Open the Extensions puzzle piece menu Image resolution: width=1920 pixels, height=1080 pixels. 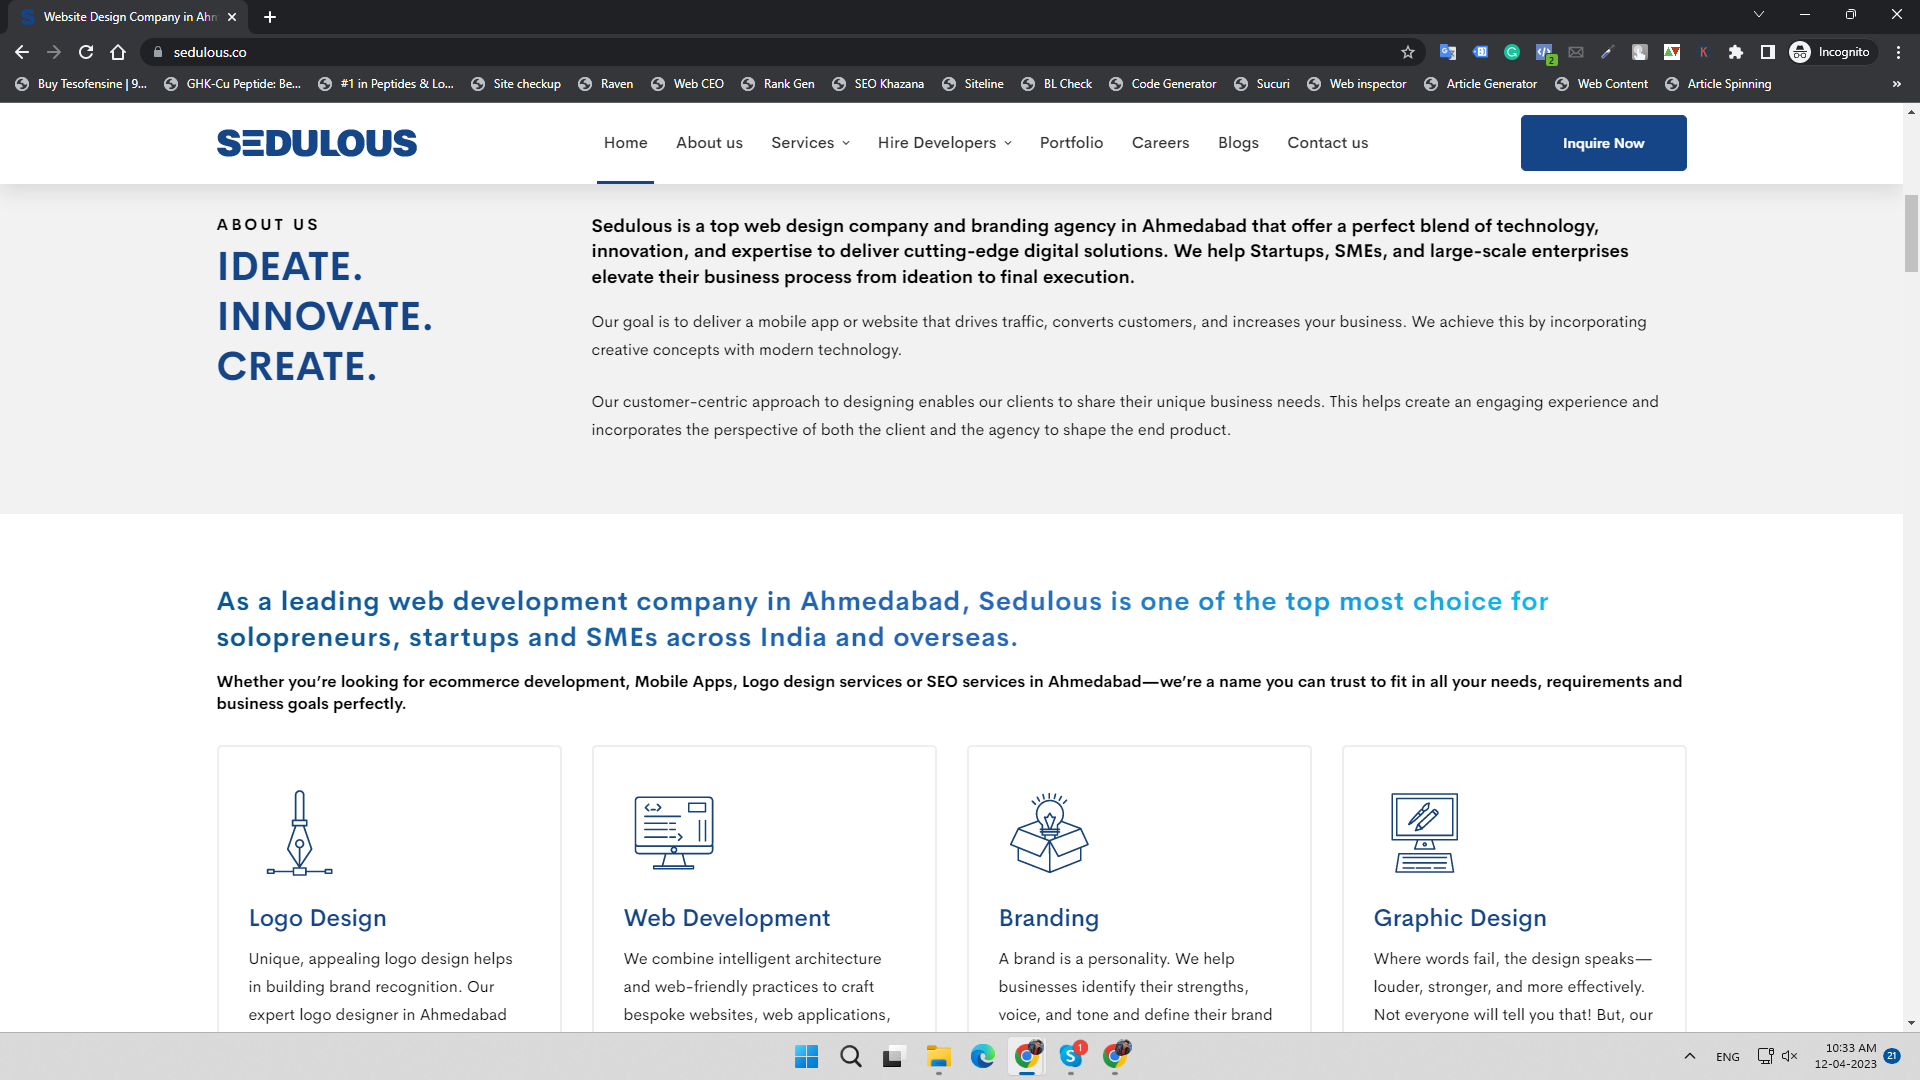(x=1736, y=52)
